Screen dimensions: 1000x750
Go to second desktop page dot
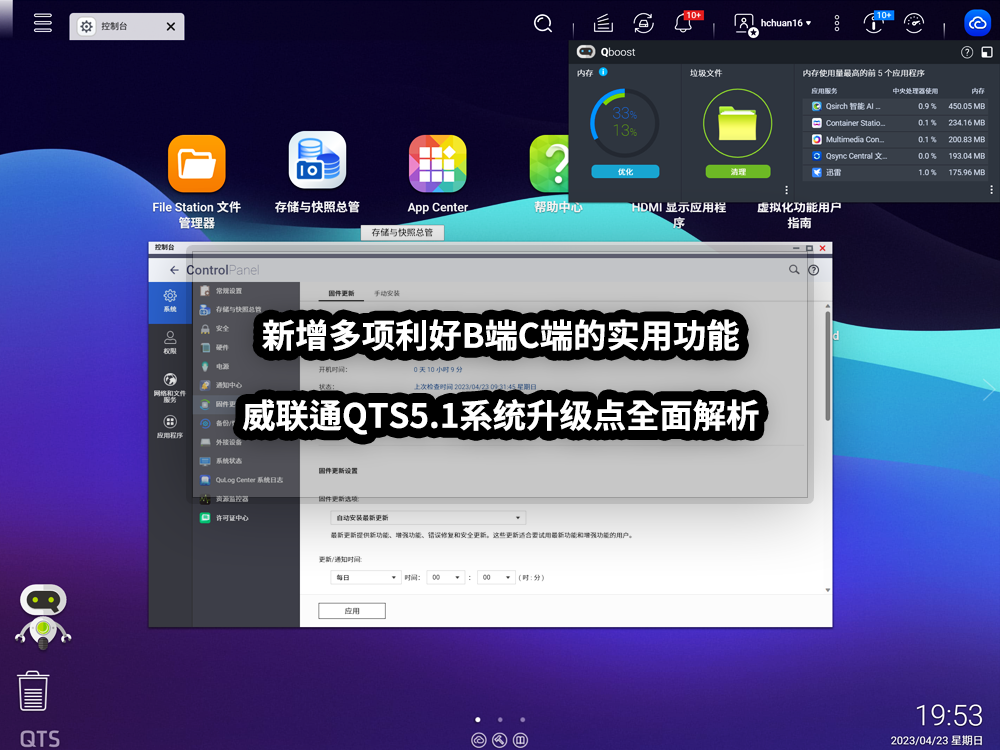tap(500, 719)
